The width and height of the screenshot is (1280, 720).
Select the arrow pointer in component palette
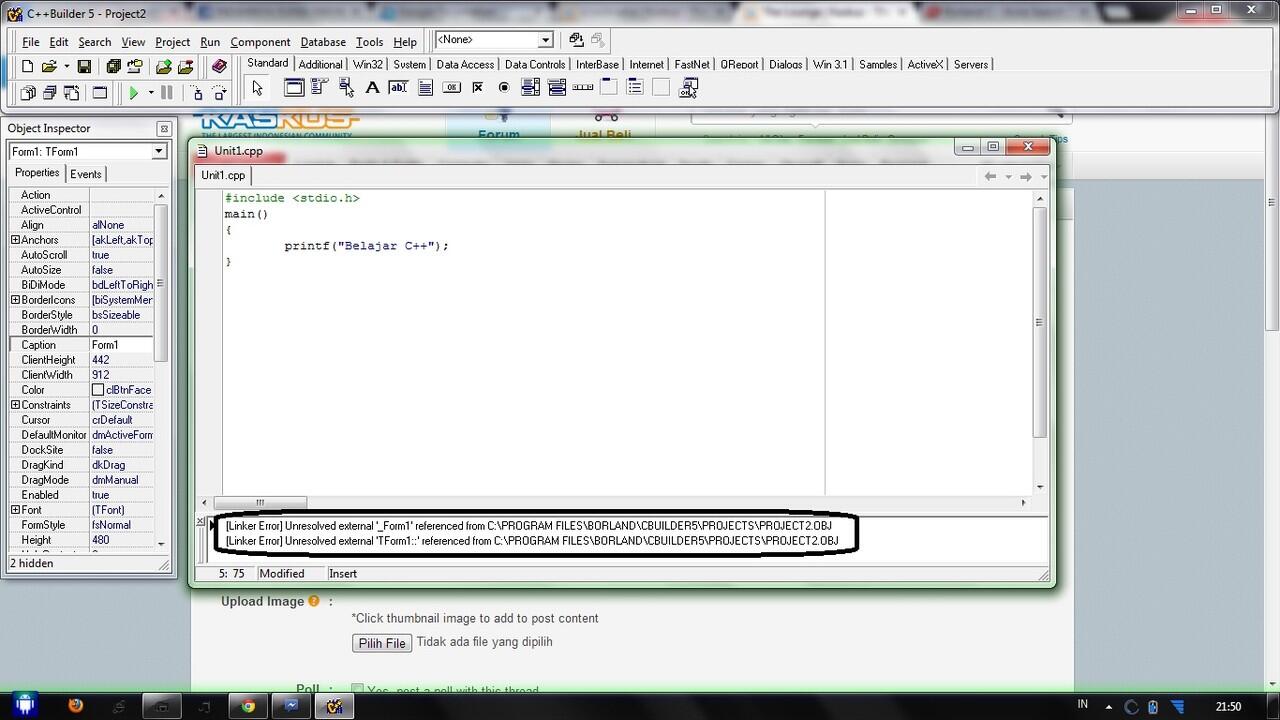pos(257,88)
